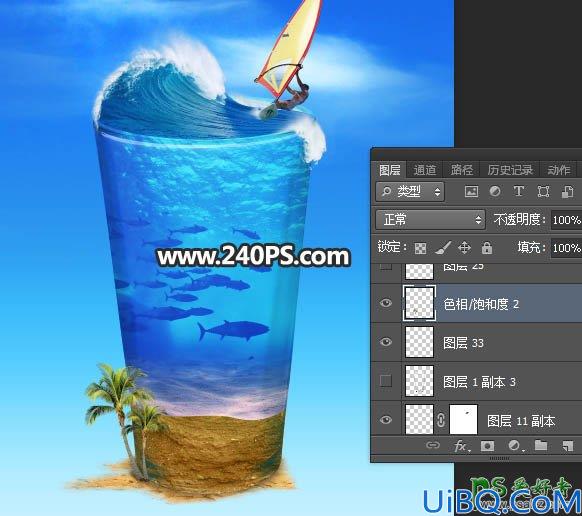This screenshot has height=516, width=582.
Task: Switch to the 通道 tab
Action: (x=425, y=170)
